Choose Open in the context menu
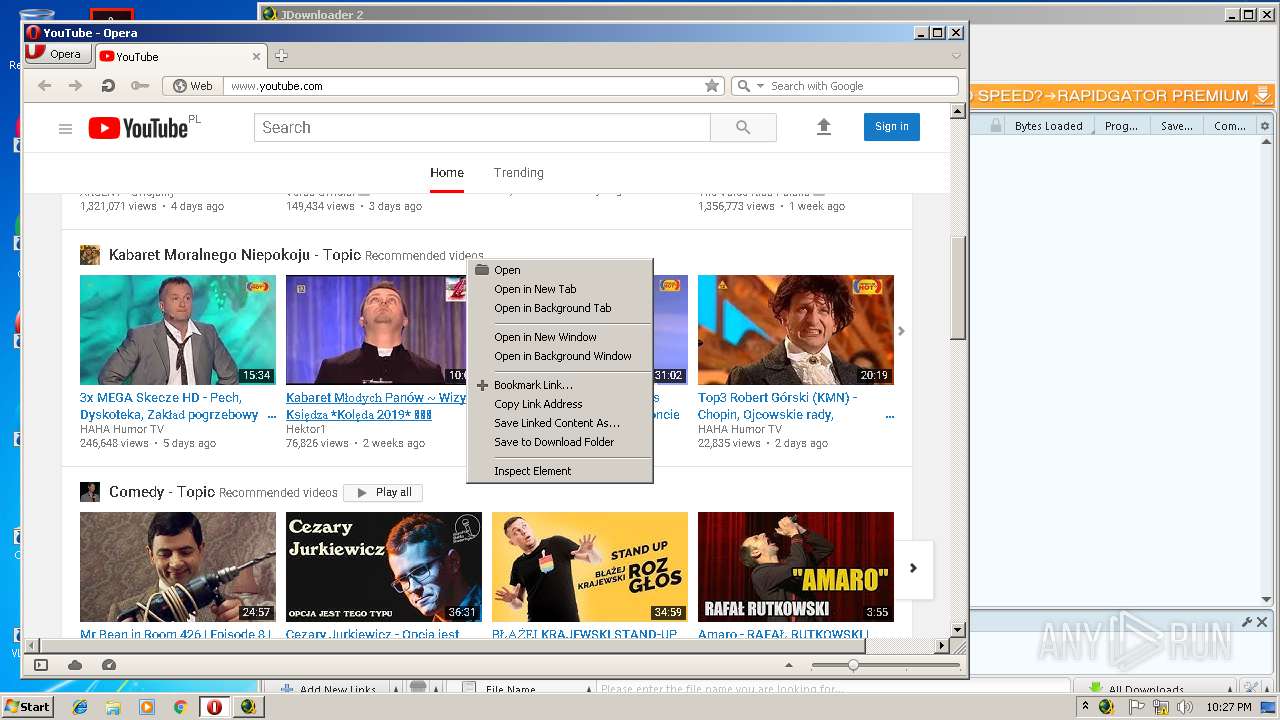This screenshot has height=720, width=1280. [560, 270]
